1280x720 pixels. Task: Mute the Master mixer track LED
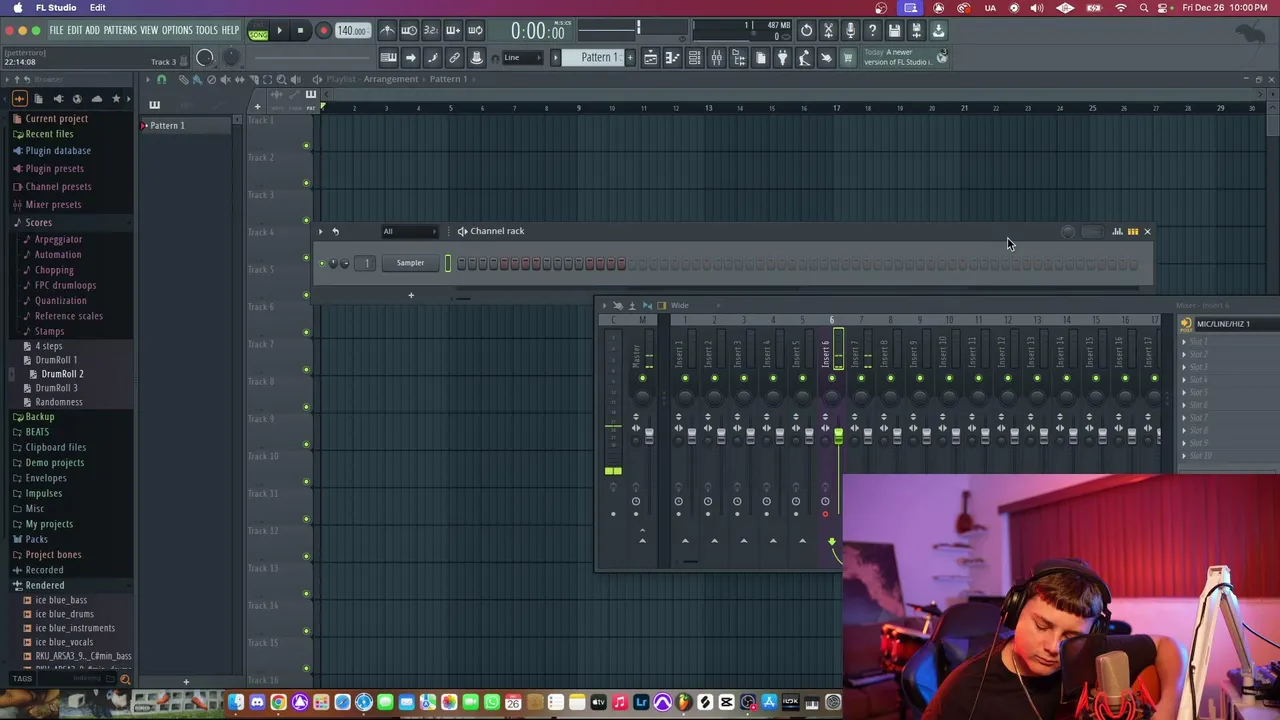click(x=642, y=378)
